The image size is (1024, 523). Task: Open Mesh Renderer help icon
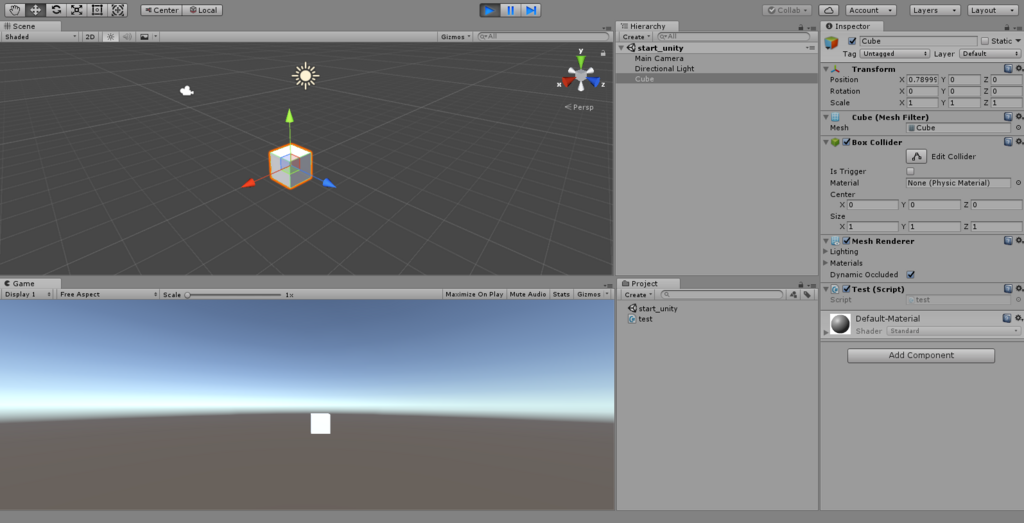click(1008, 241)
